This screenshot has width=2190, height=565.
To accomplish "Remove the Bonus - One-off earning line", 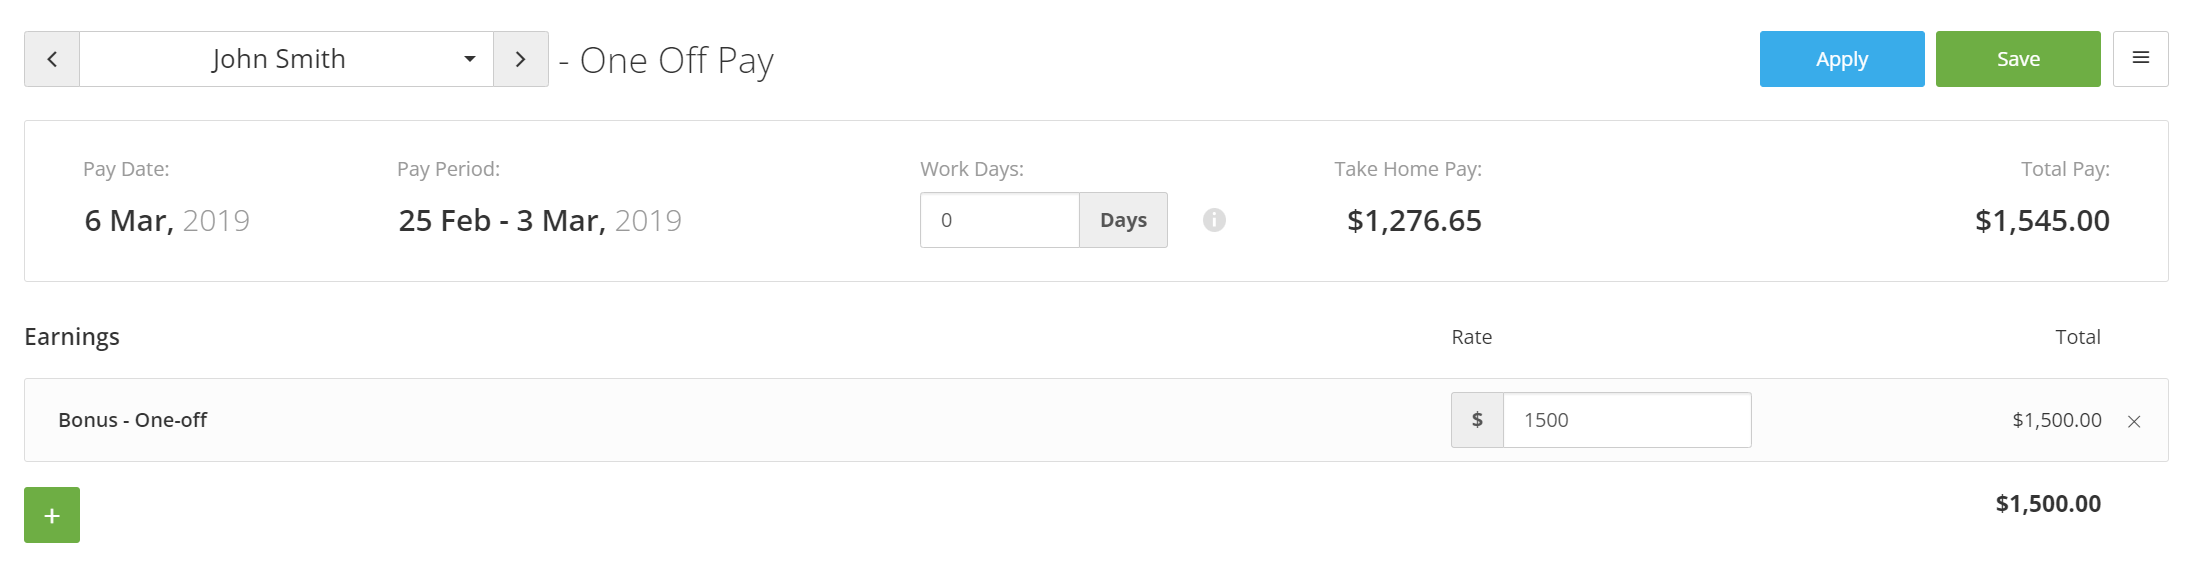I will pyautogui.click(x=2134, y=421).
